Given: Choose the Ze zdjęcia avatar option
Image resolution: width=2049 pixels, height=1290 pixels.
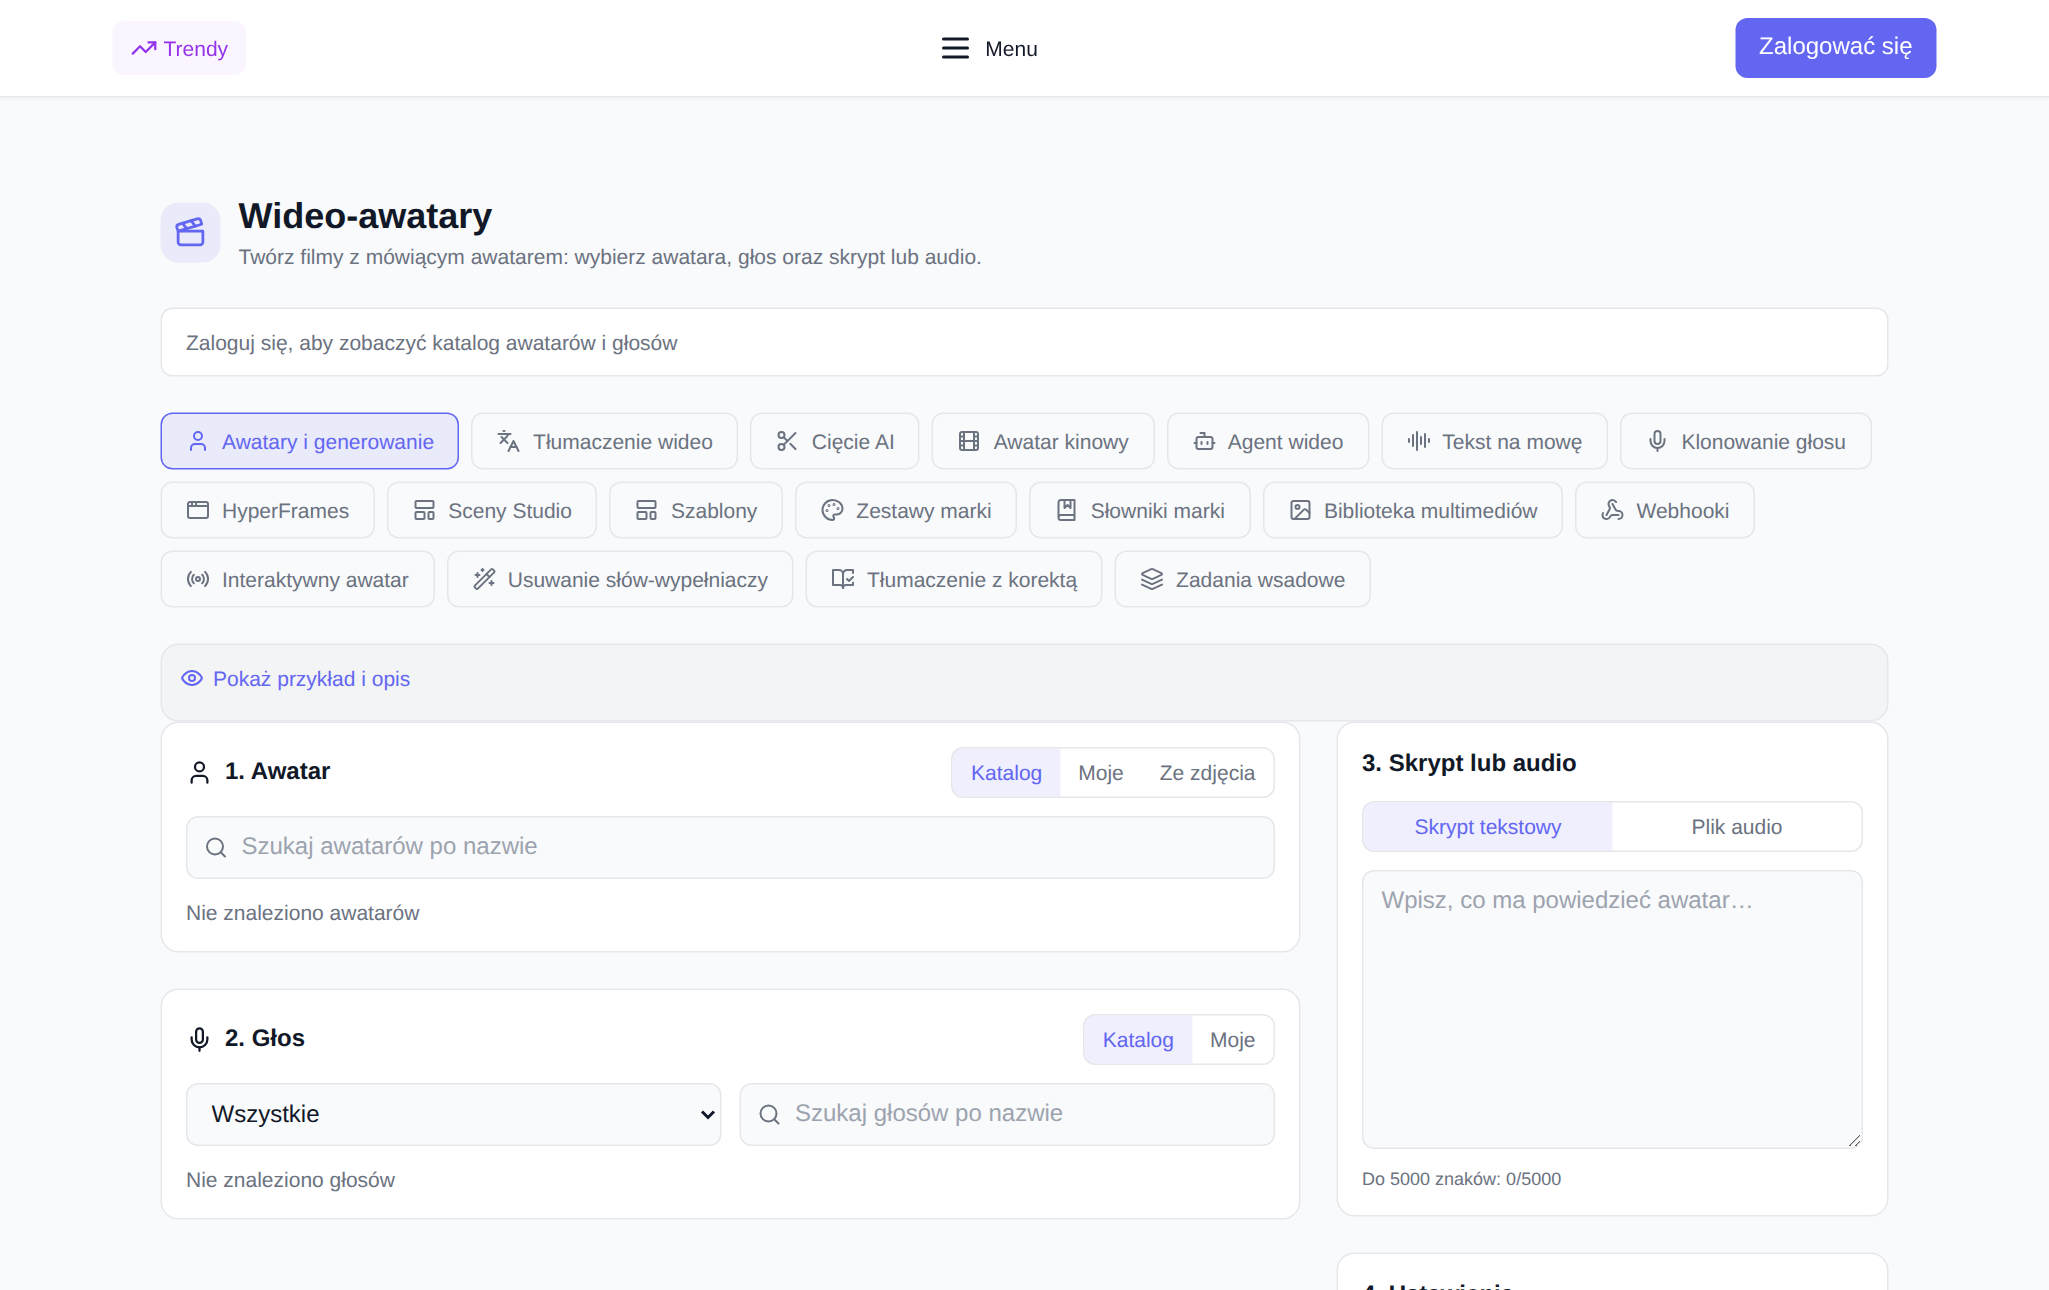Looking at the screenshot, I should coord(1207,772).
